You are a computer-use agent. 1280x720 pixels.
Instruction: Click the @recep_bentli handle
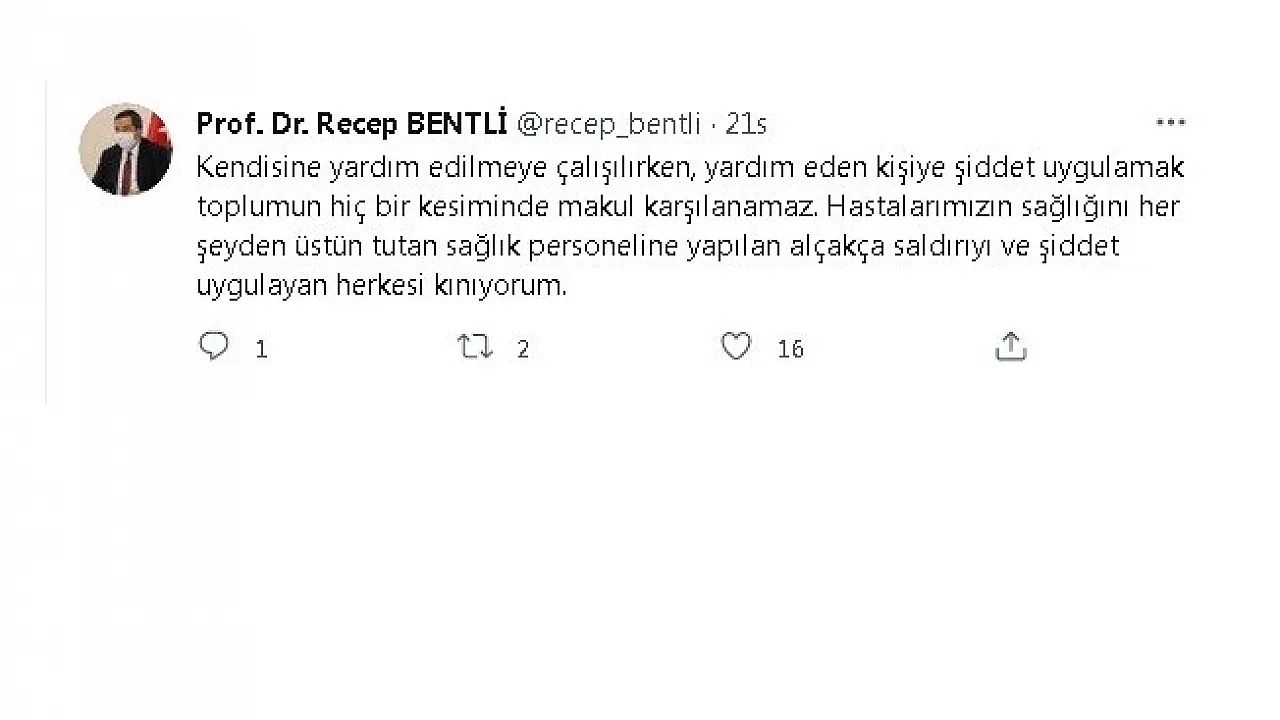608,124
